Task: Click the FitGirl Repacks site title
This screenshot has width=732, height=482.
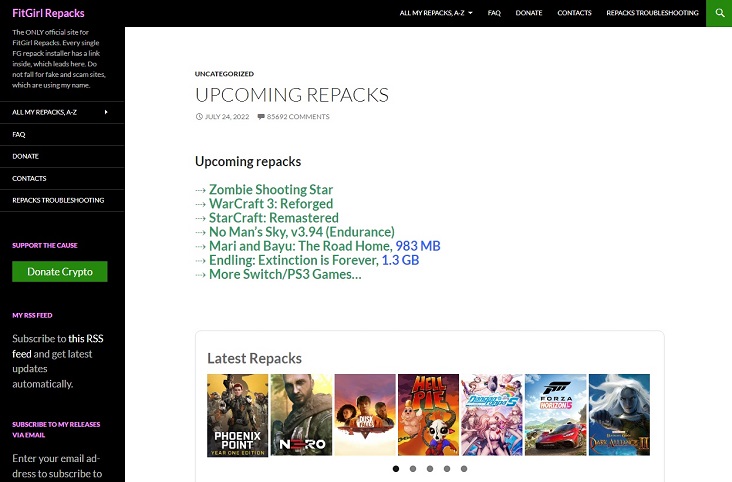Action: [x=48, y=13]
